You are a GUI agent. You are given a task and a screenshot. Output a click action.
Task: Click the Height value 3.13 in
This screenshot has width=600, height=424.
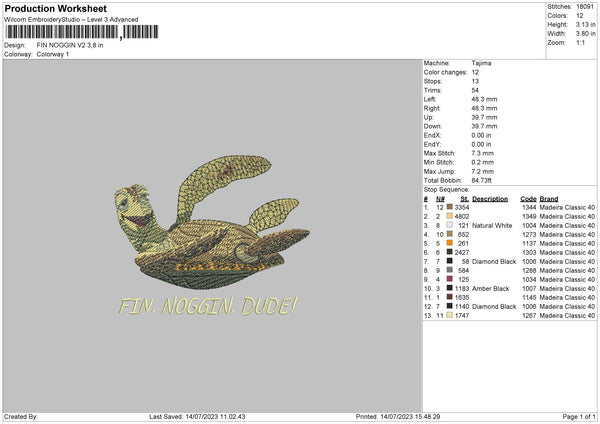click(x=585, y=24)
